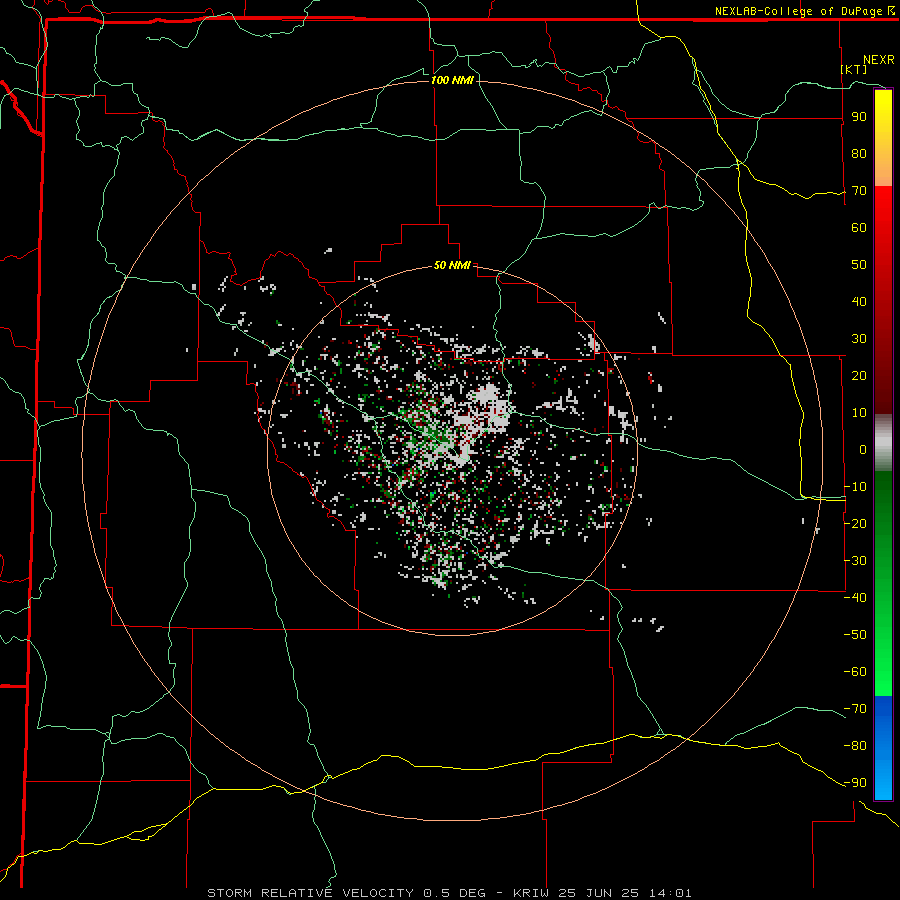Screen dimensions: 900x900
Task: Select the 50 NMI range ring label
Action: click(x=452, y=265)
